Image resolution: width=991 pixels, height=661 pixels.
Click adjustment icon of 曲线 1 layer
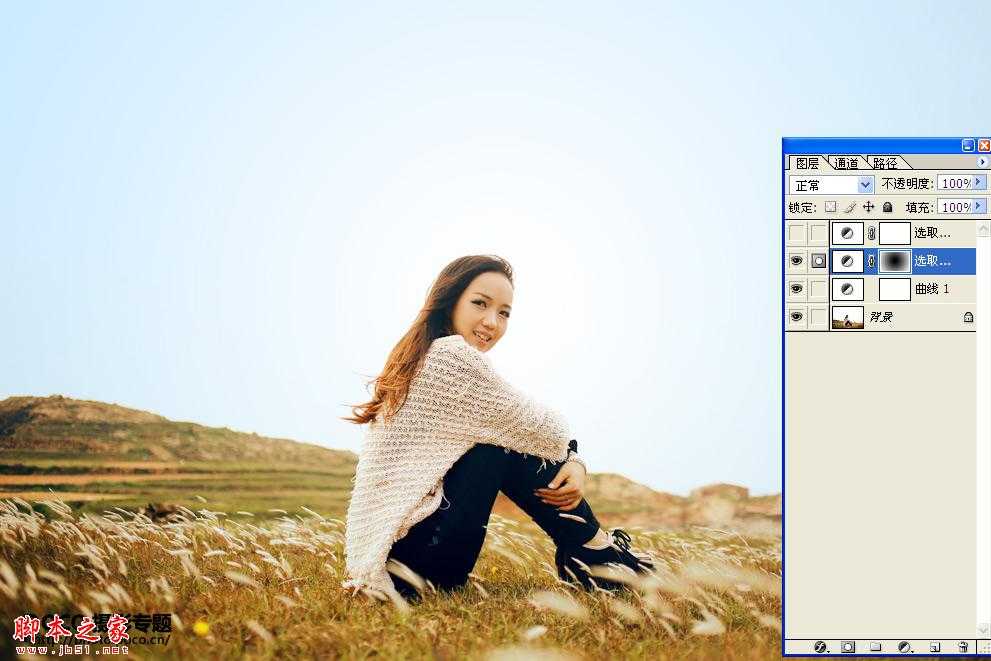pyautogui.click(x=847, y=289)
